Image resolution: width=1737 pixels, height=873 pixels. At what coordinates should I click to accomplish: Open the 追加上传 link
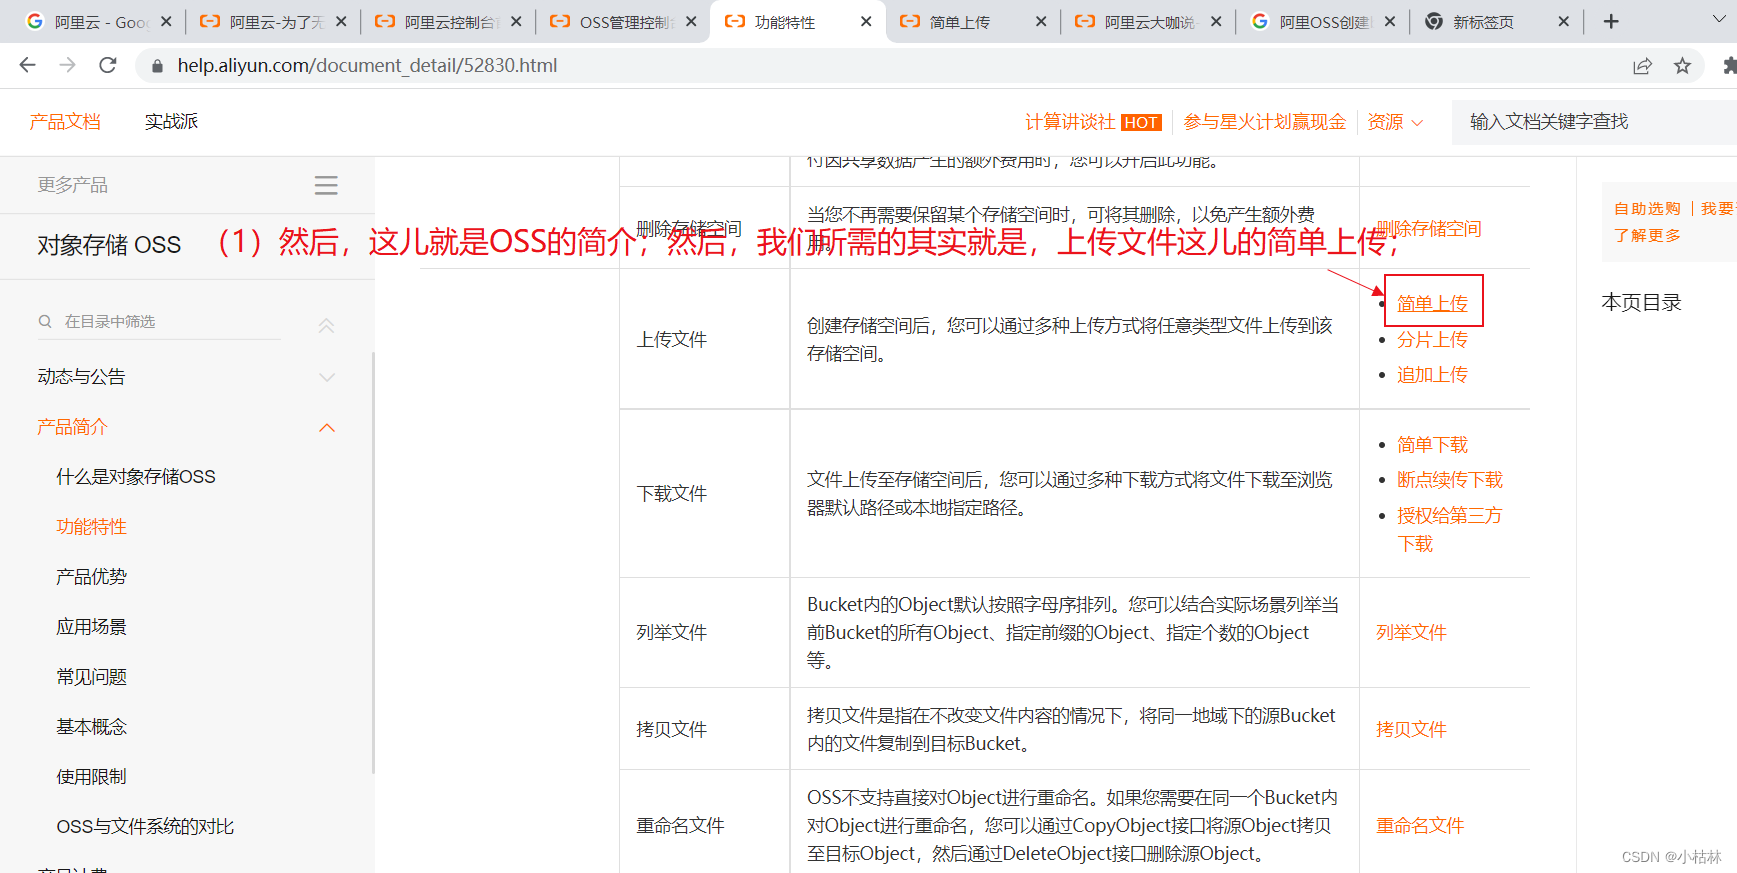[1432, 375]
